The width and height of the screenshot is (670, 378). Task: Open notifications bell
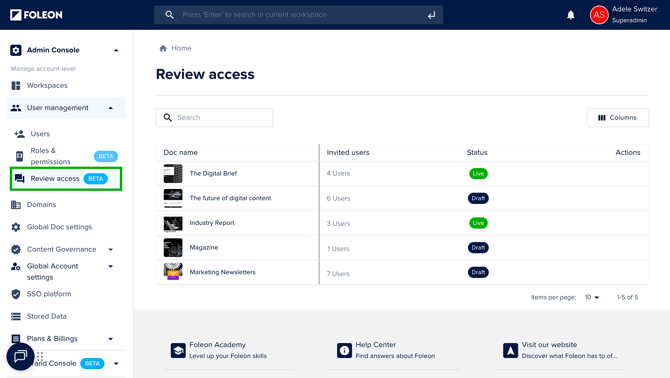coord(570,15)
